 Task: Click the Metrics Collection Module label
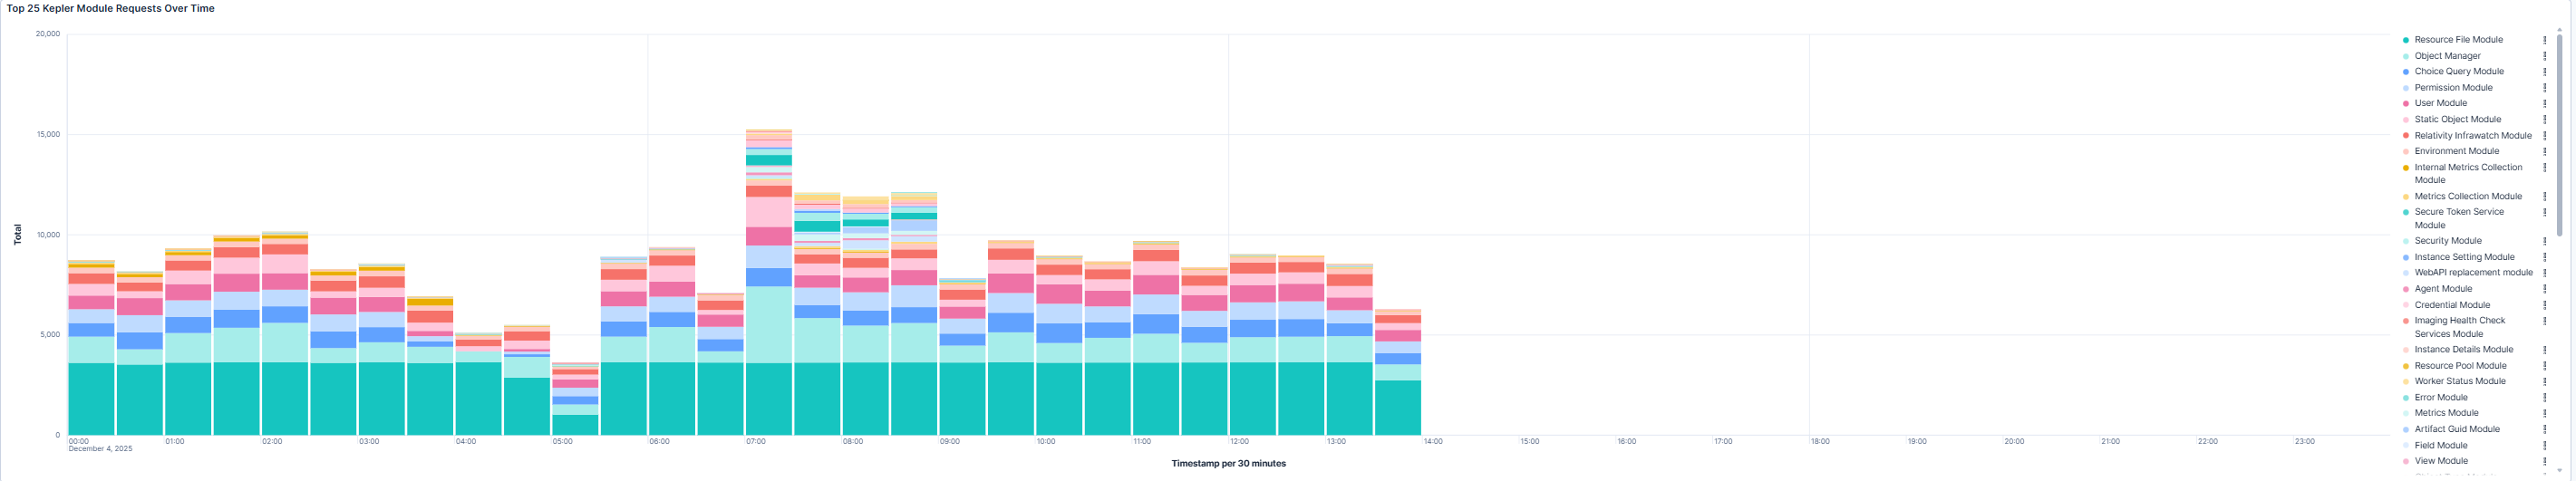click(2468, 197)
